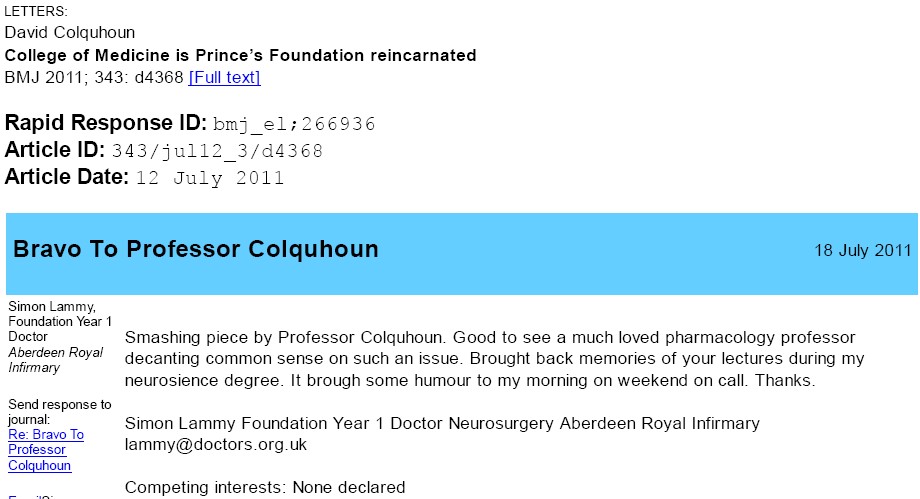Click 'Simon Lammy,' name in left sidebar
Screen dimensions: 920x499
click(52, 306)
